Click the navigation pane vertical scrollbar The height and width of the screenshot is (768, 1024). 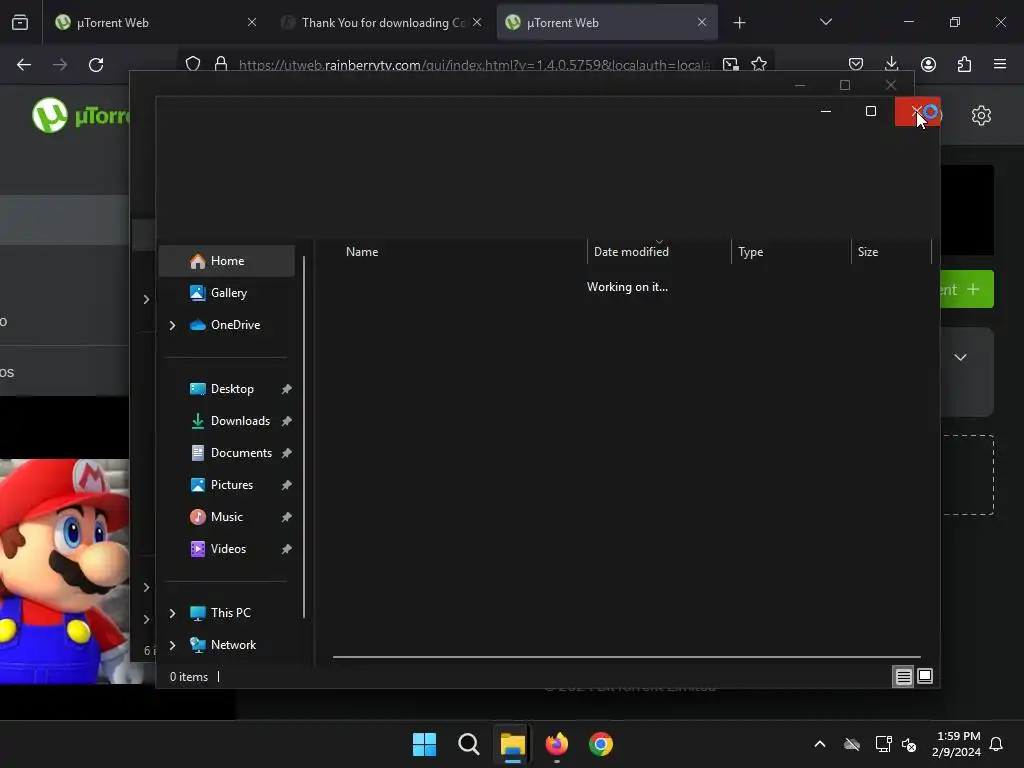click(x=304, y=436)
